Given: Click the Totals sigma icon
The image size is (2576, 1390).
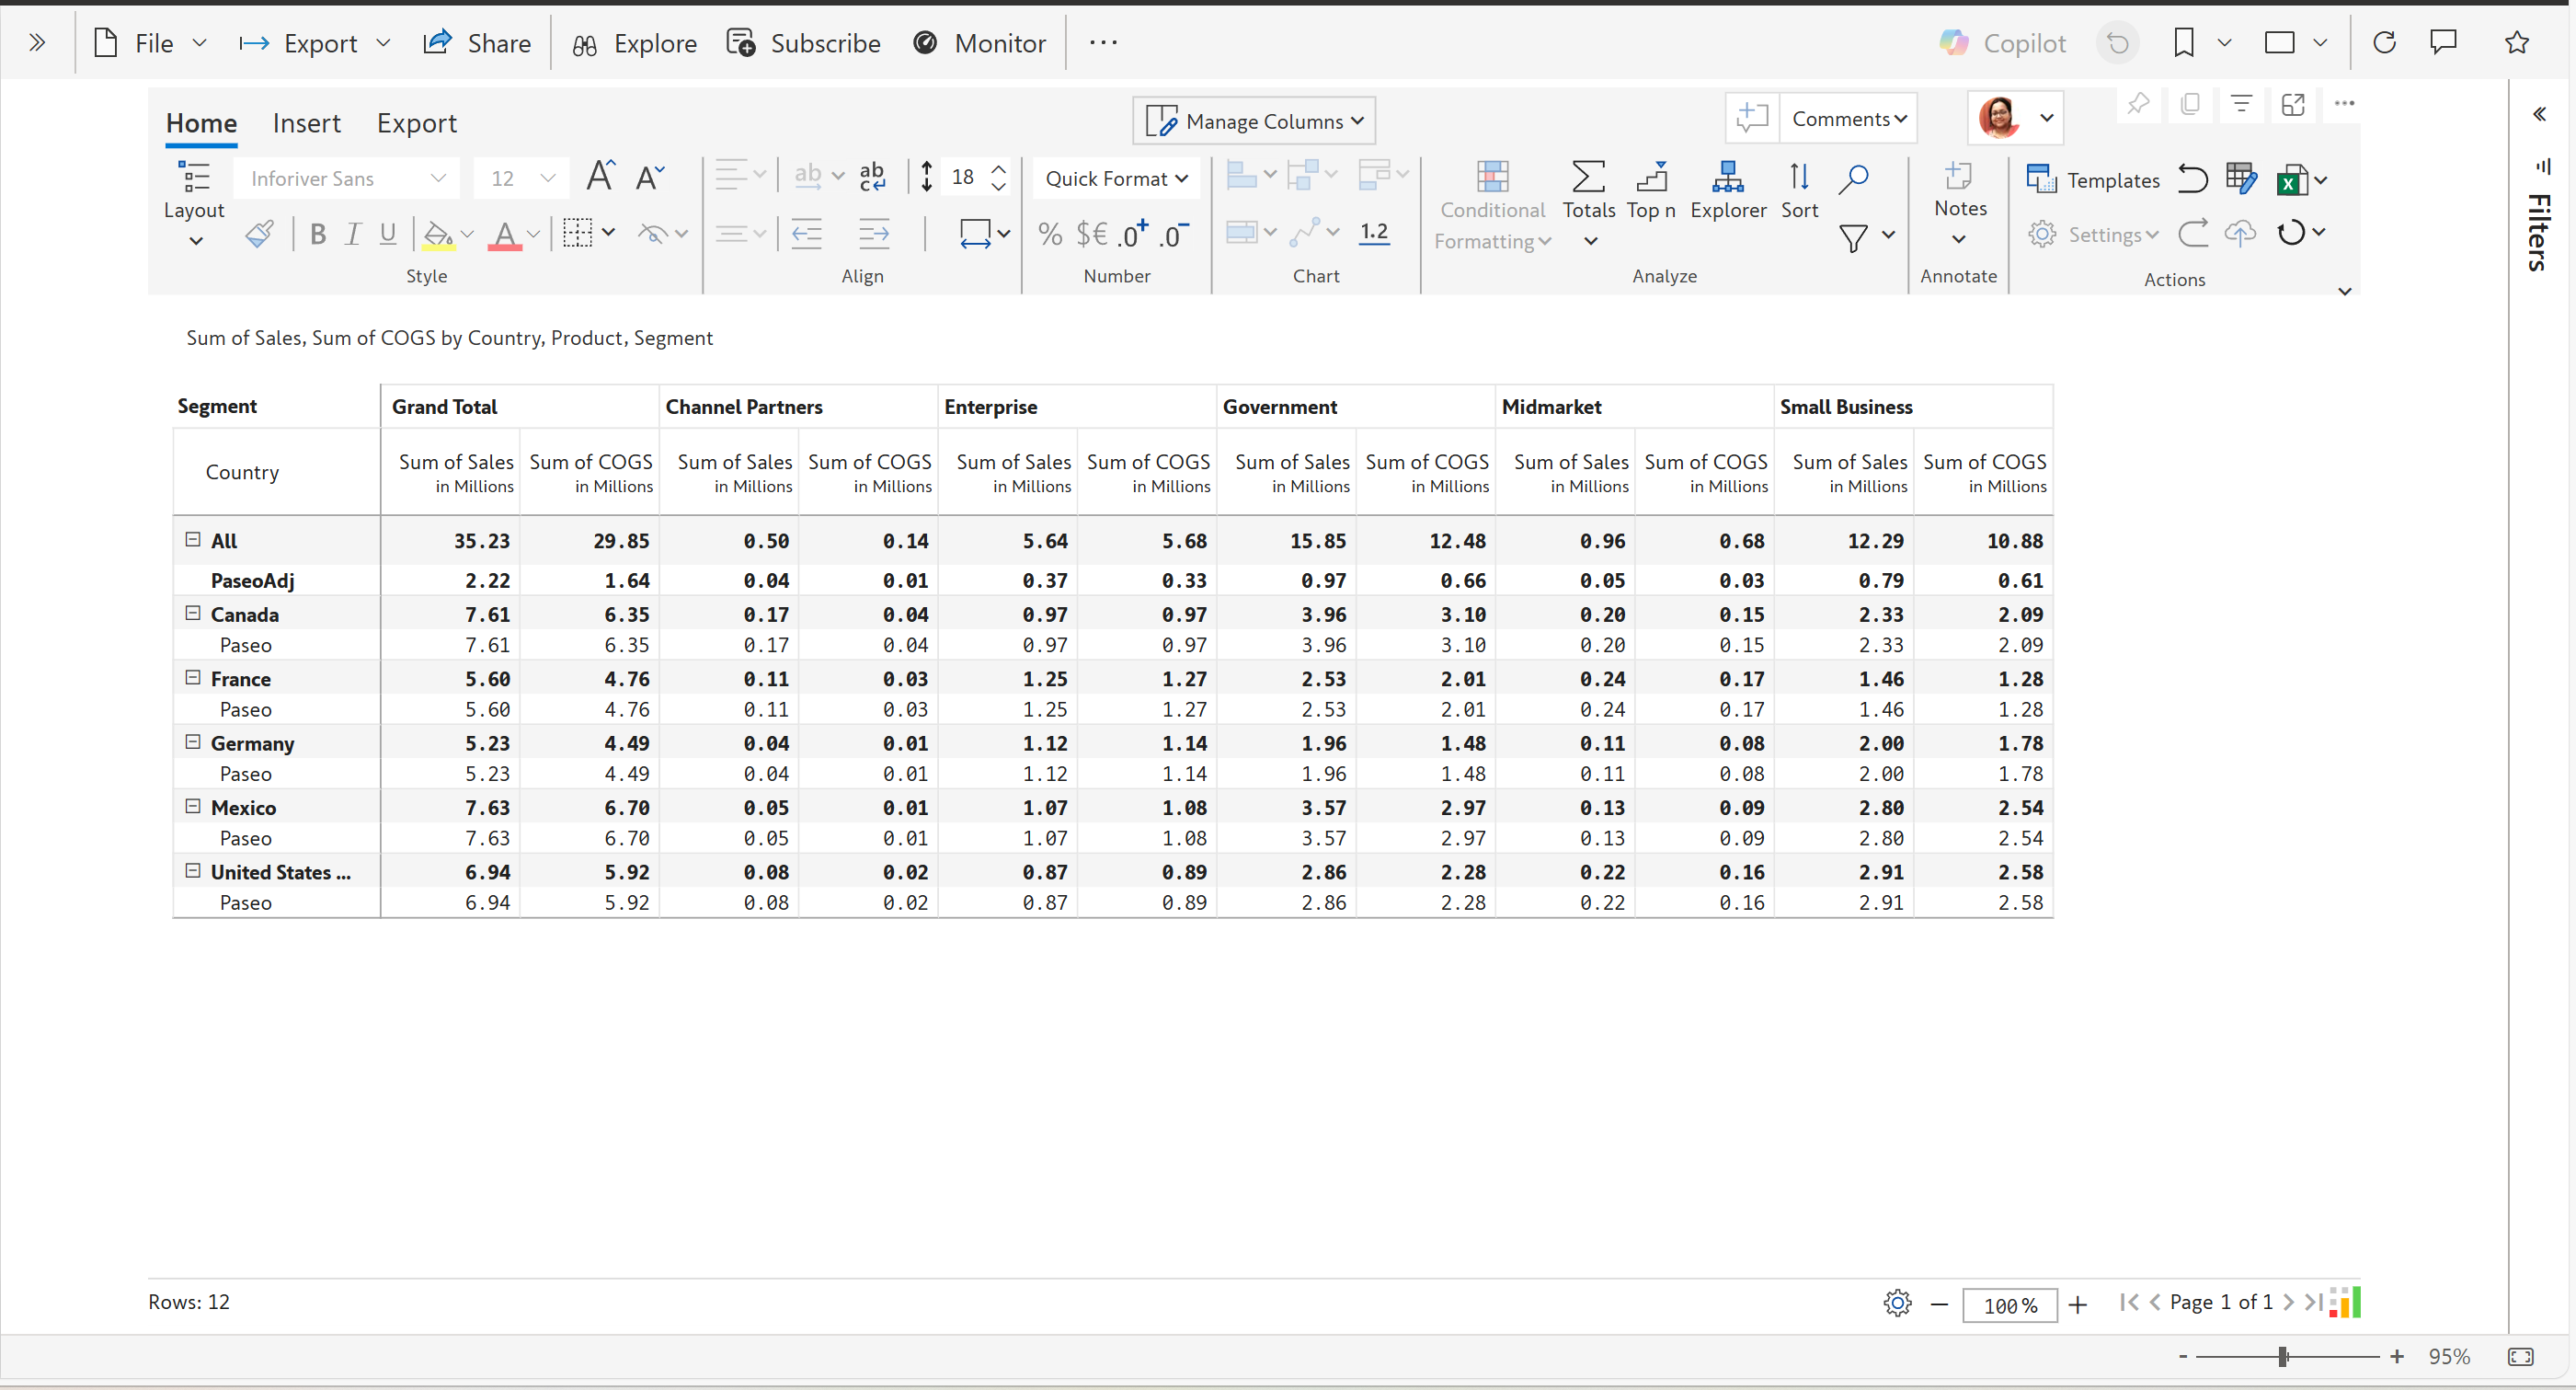Looking at the screenshot, I should [x=1588, y=178].
